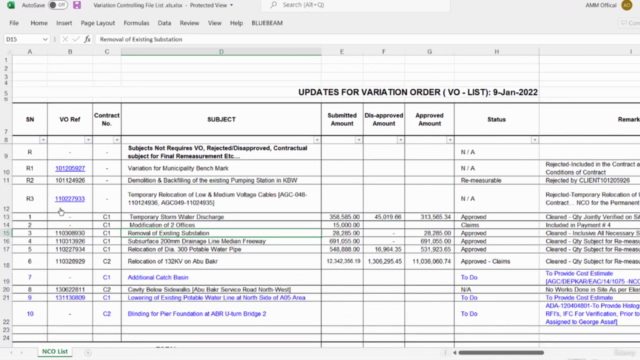Click the Excel application icon
This screenshot has height=360, width=640.
point(11,5)
